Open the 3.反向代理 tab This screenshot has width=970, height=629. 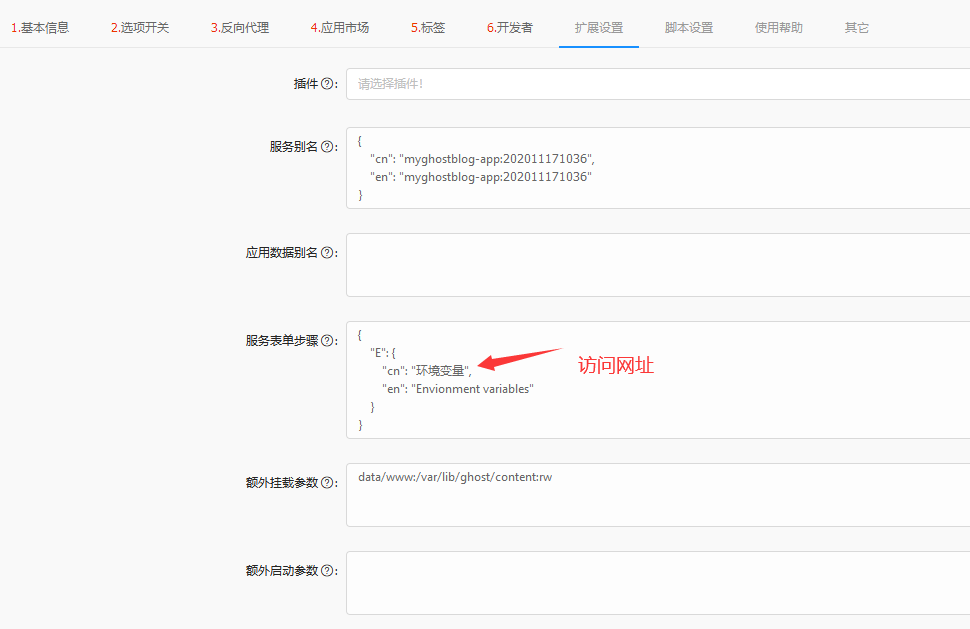240,27
